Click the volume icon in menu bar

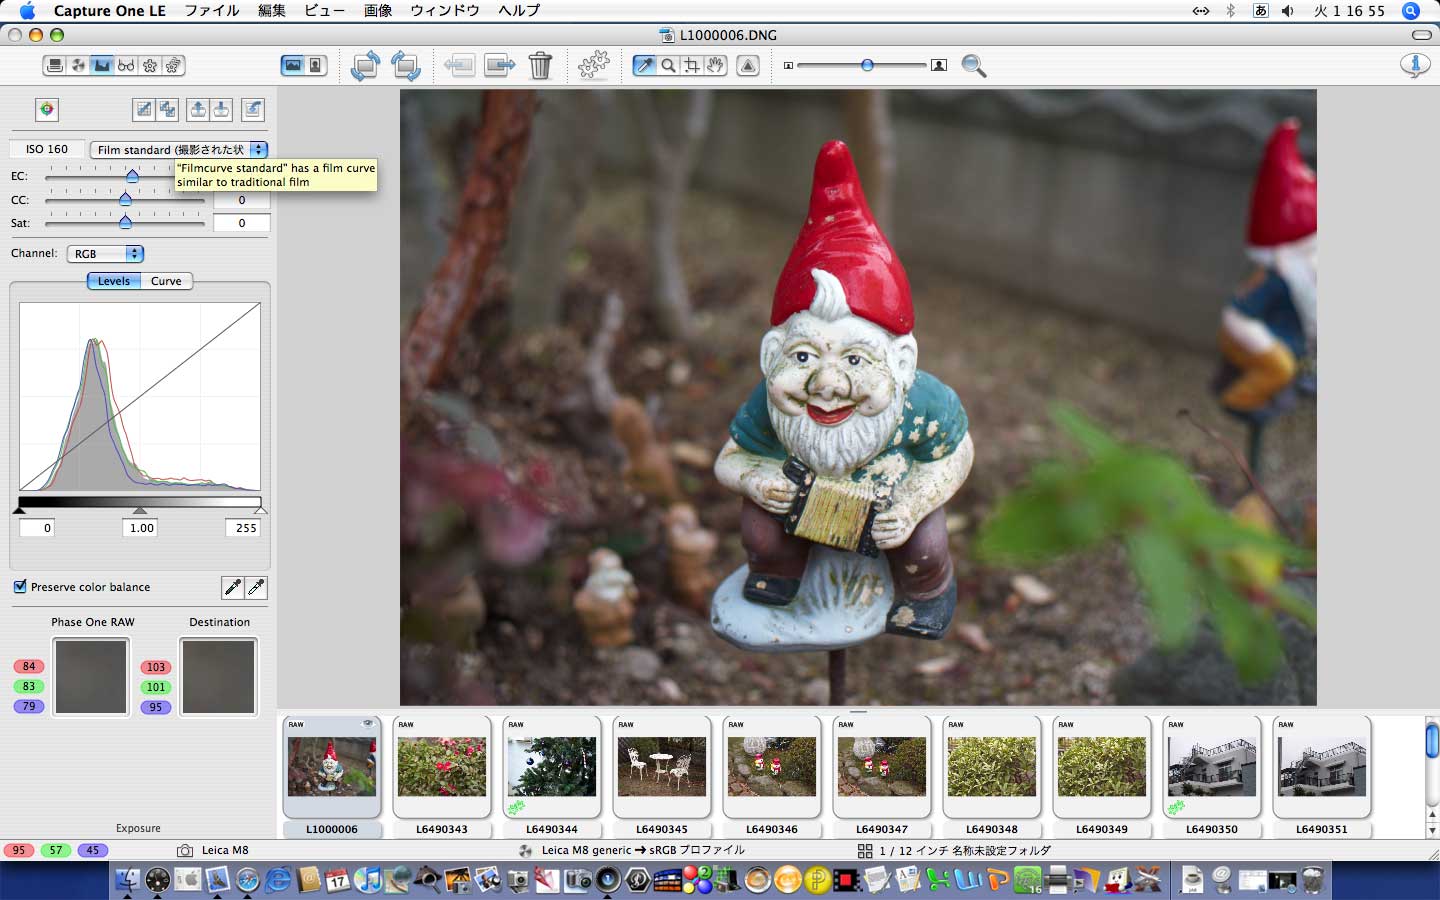click(1288, 11)
